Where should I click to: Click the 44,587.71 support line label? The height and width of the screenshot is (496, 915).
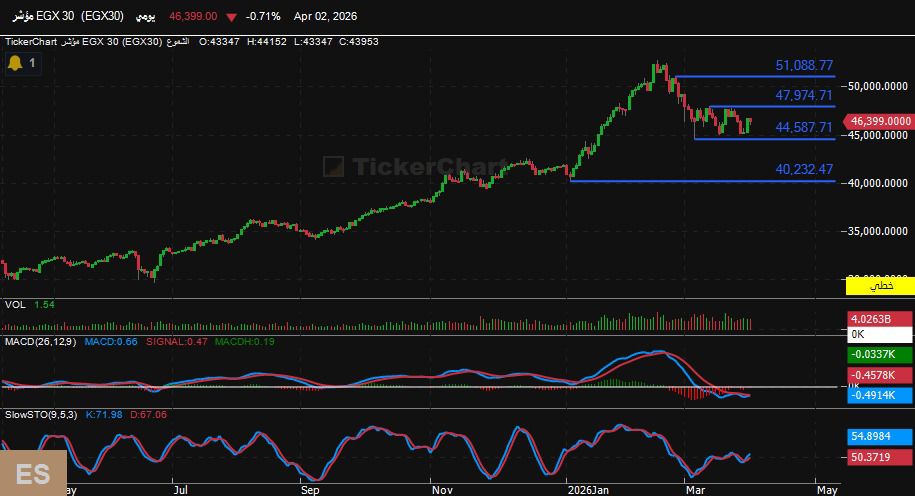804,127
